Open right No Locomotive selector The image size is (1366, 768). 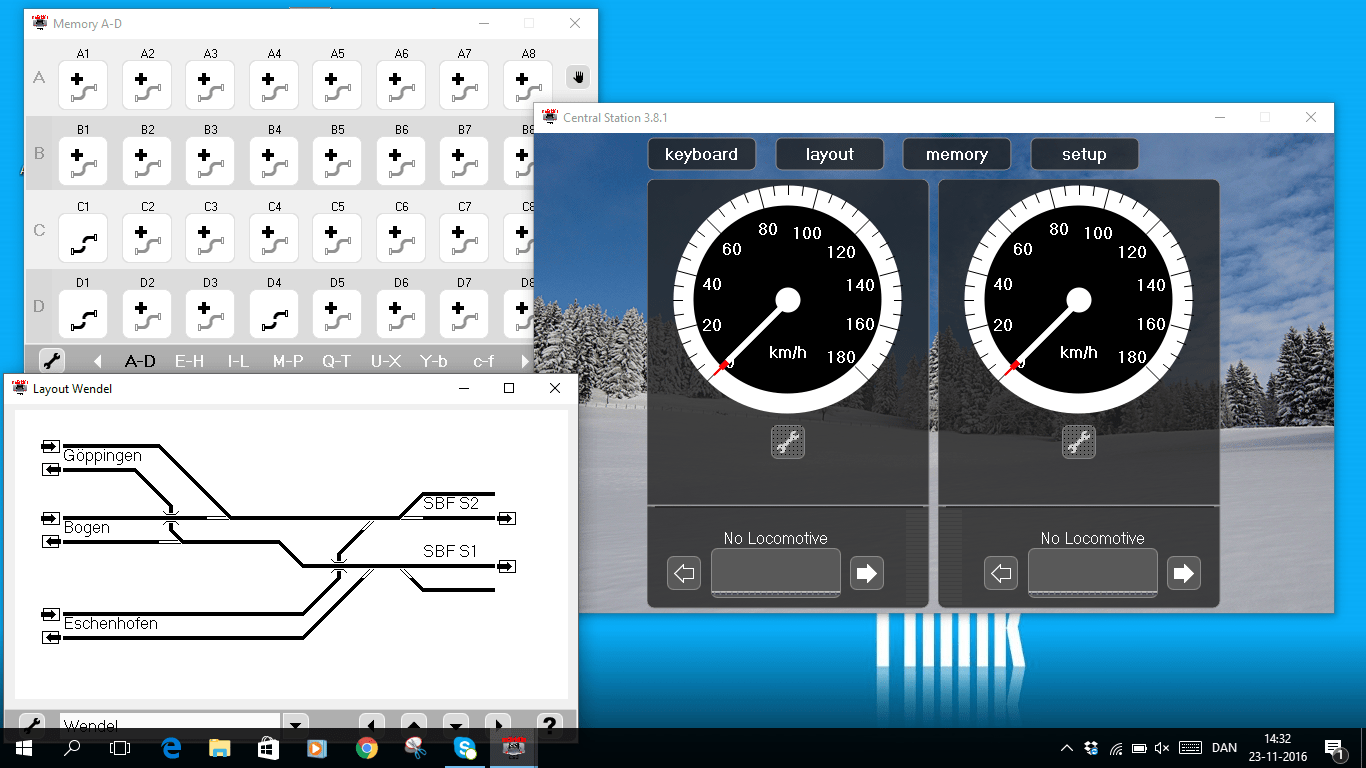click(x=1093, y=573)
